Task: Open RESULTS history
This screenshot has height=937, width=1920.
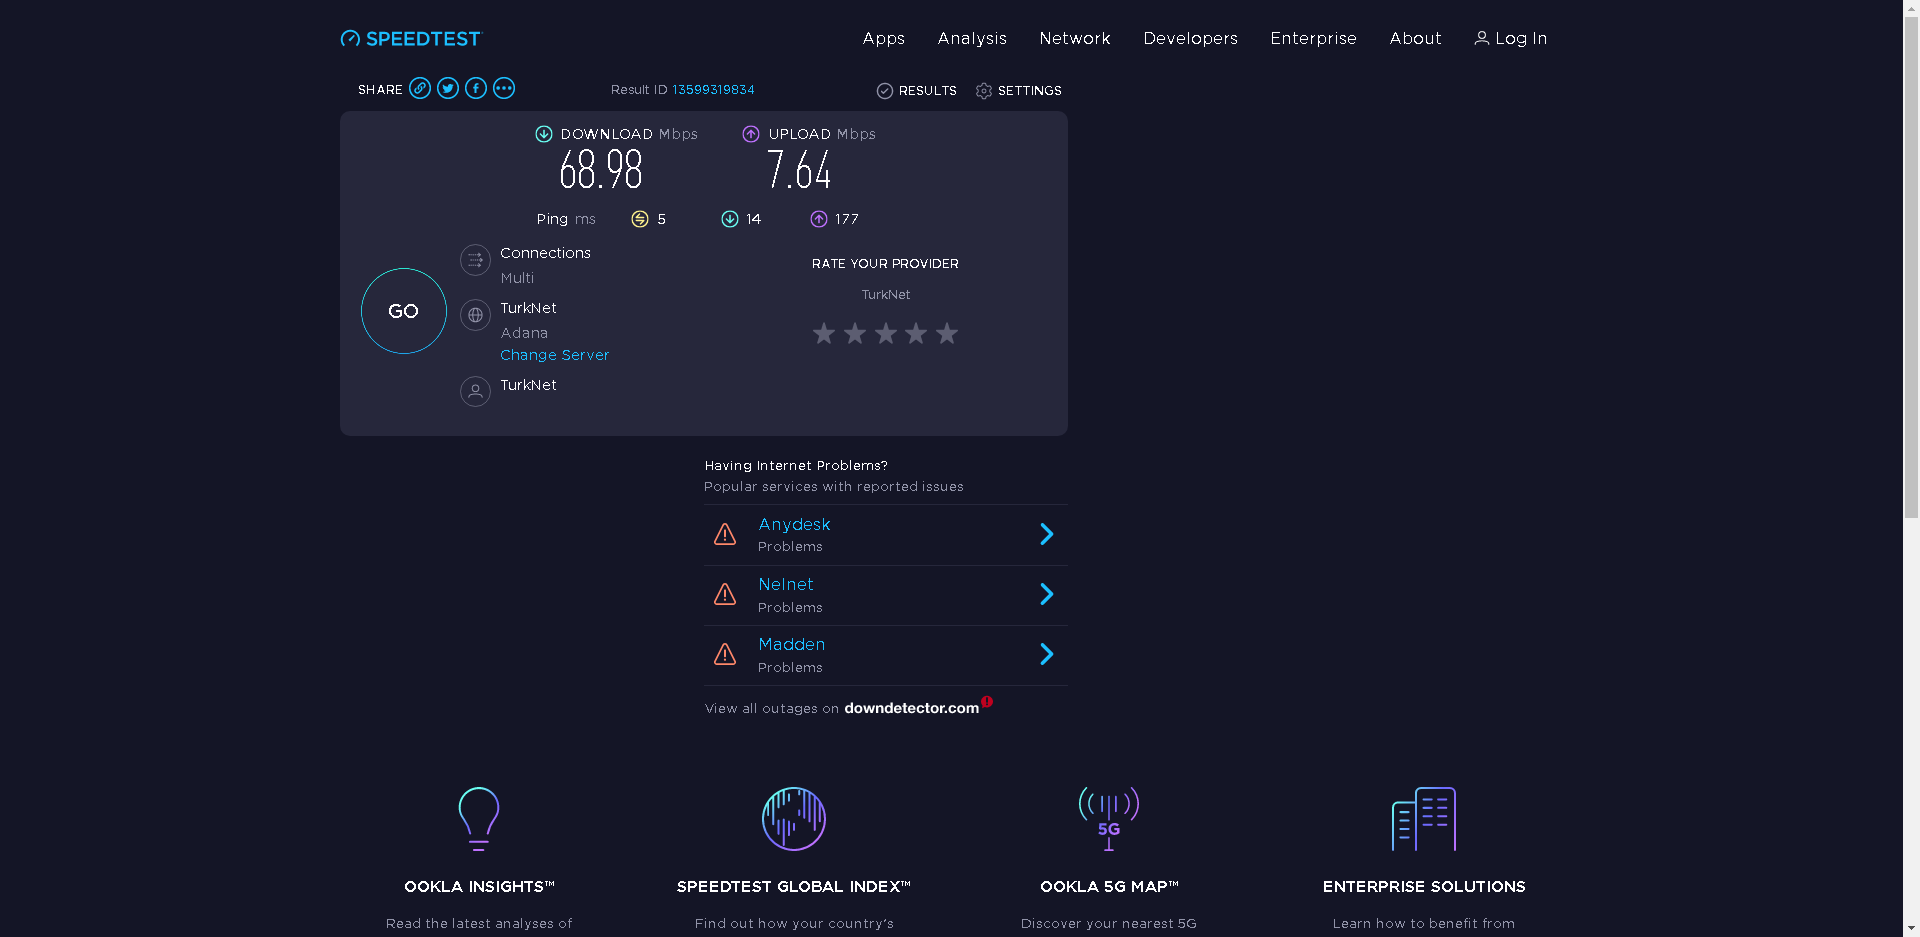Action: (917, 91)
